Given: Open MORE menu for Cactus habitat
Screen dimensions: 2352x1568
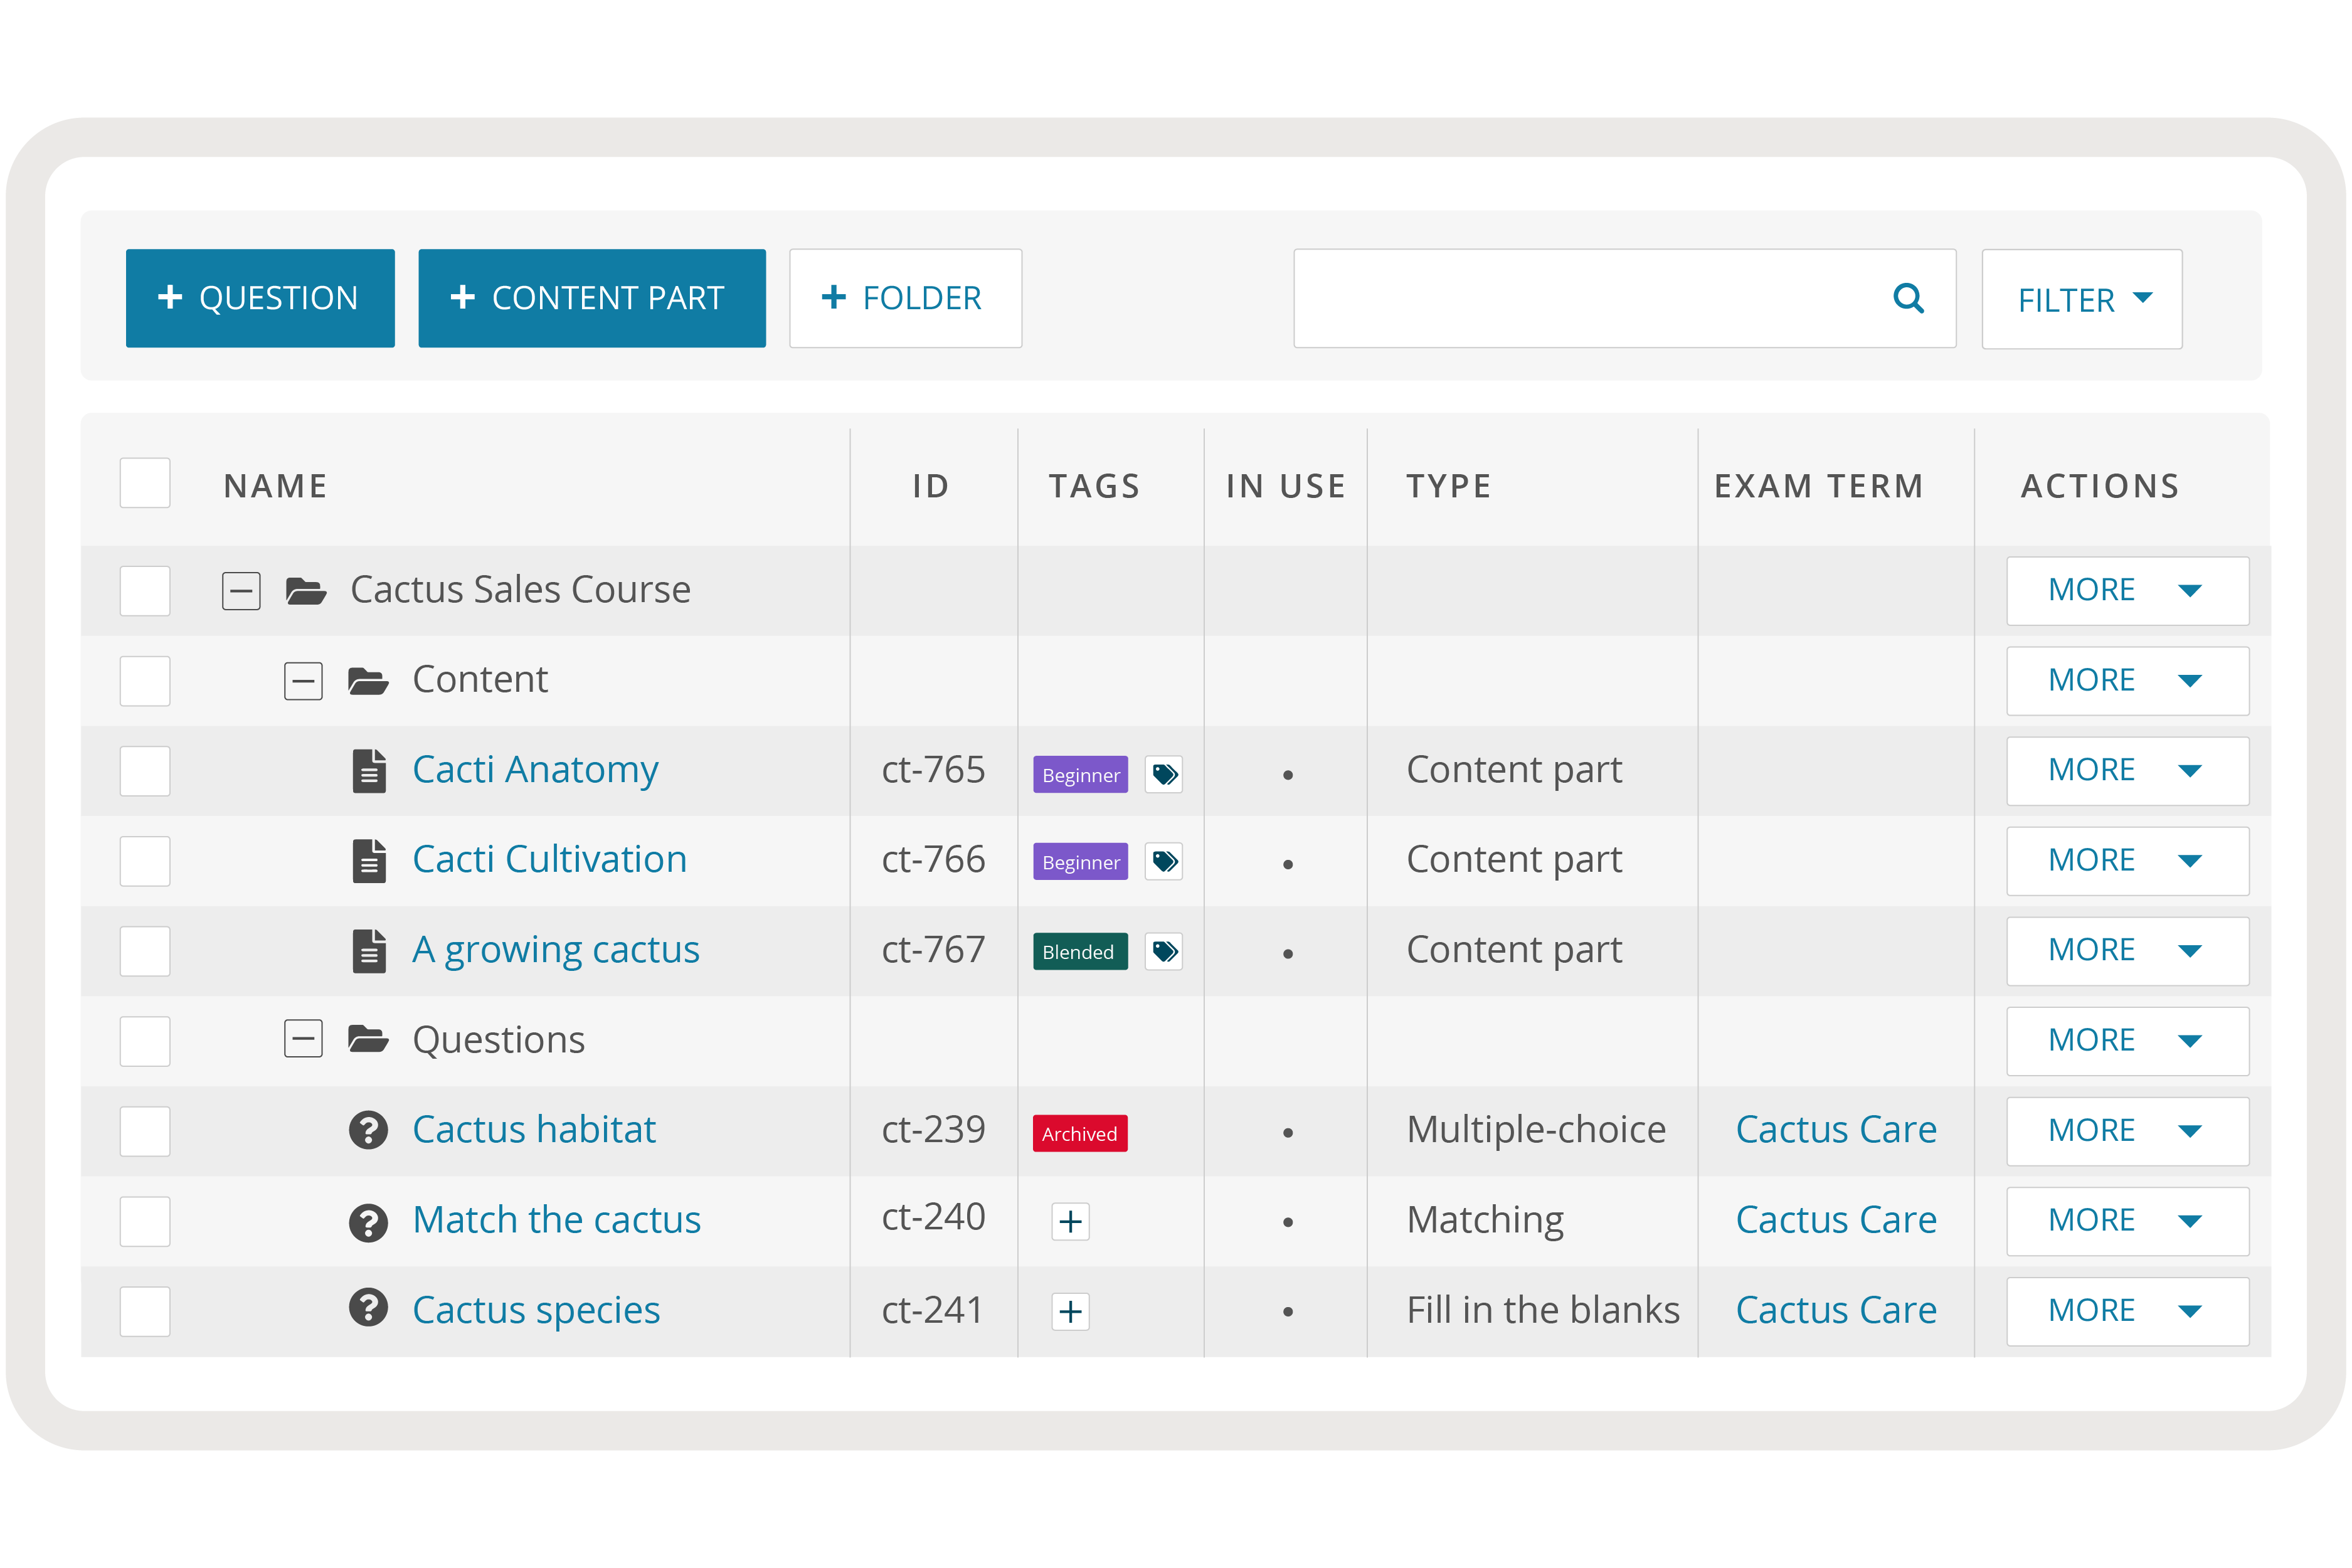Looking at the screenshot, I should pos(2127,1131).
